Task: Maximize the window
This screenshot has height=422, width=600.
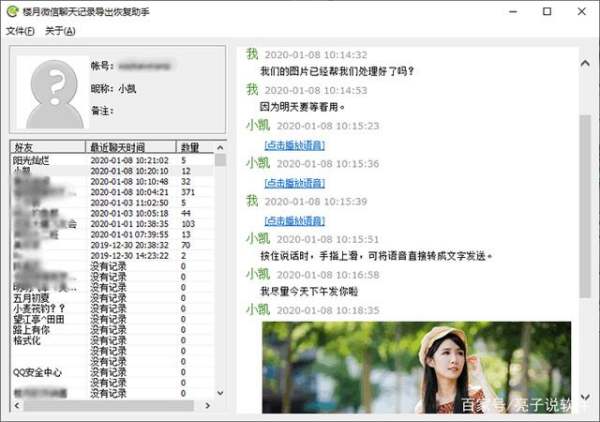Action: click(547, 11)
